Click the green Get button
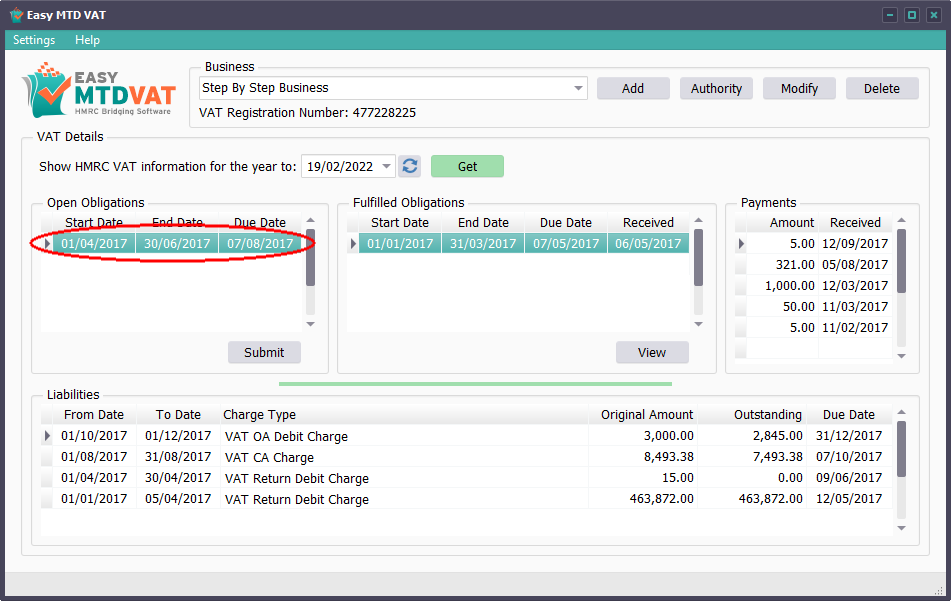 click(467, 166)
